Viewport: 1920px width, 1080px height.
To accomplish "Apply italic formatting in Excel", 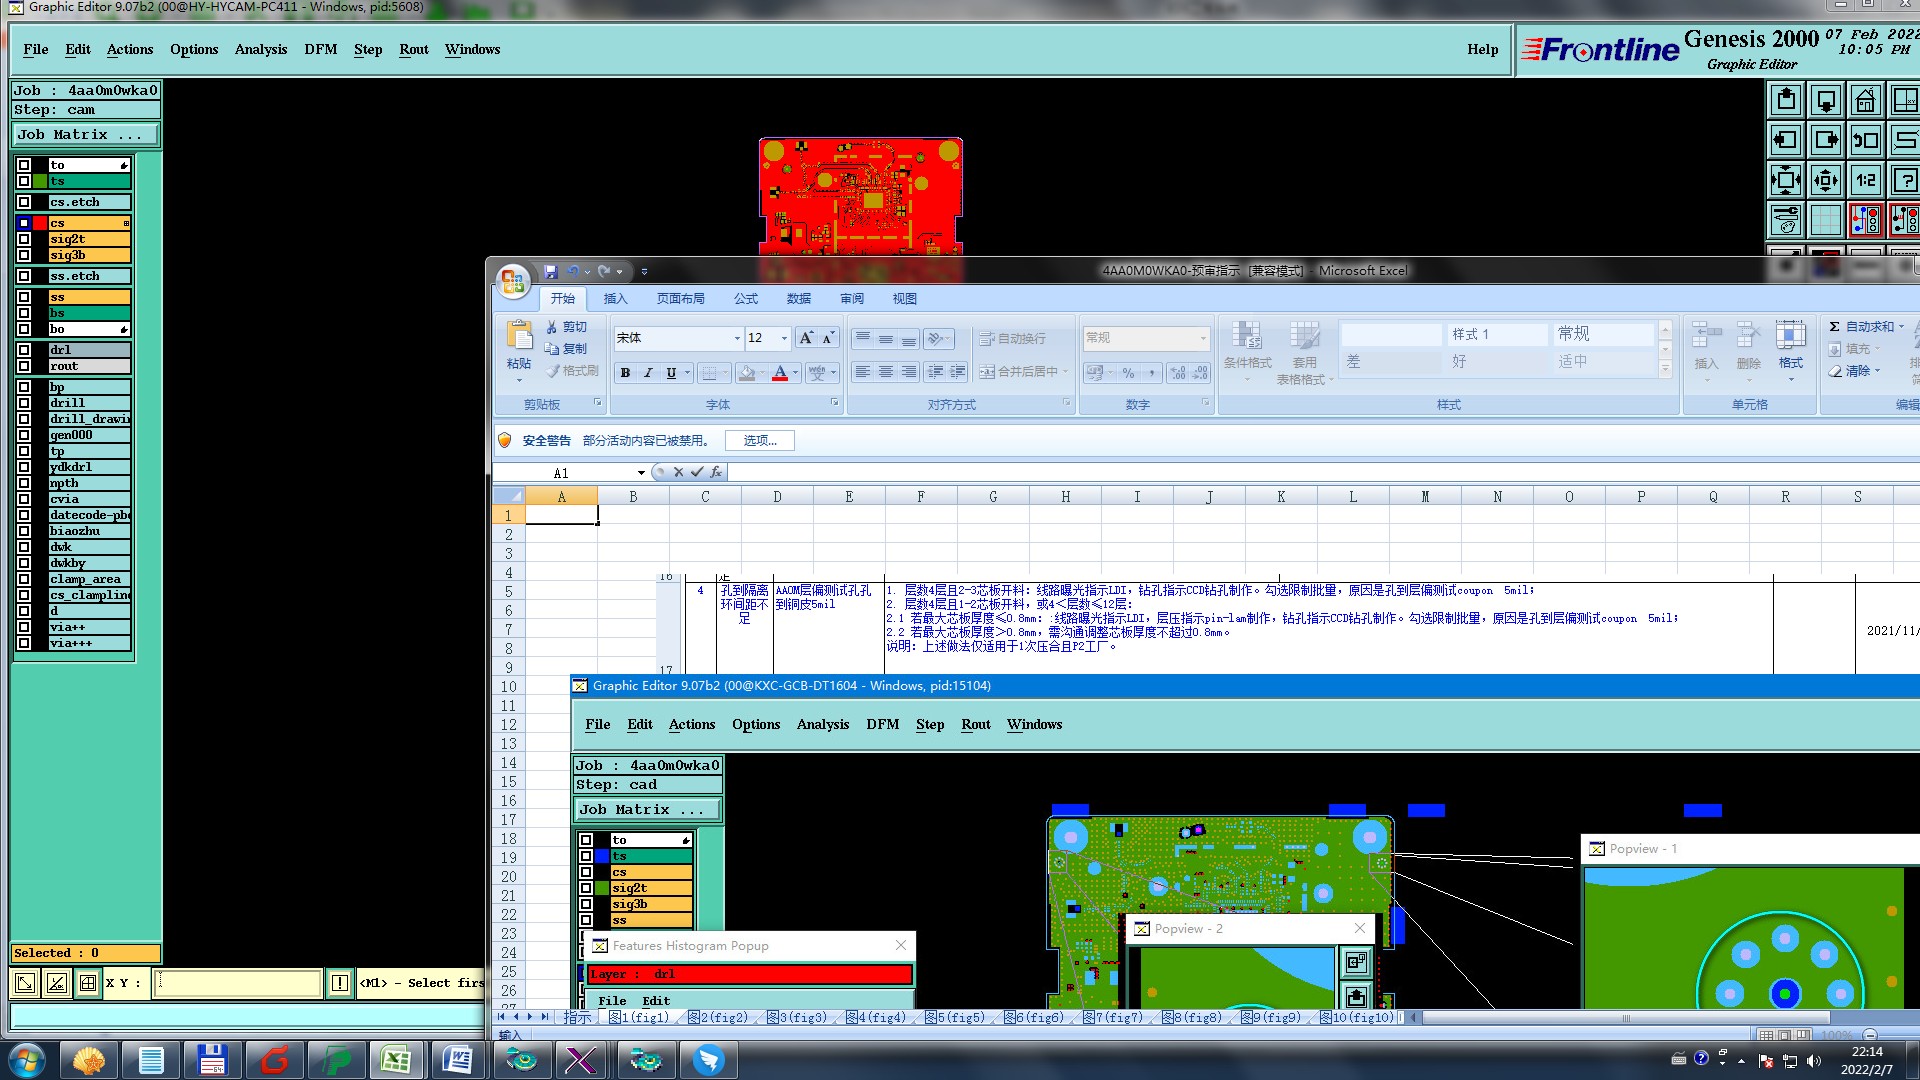I will pos(648,373).
